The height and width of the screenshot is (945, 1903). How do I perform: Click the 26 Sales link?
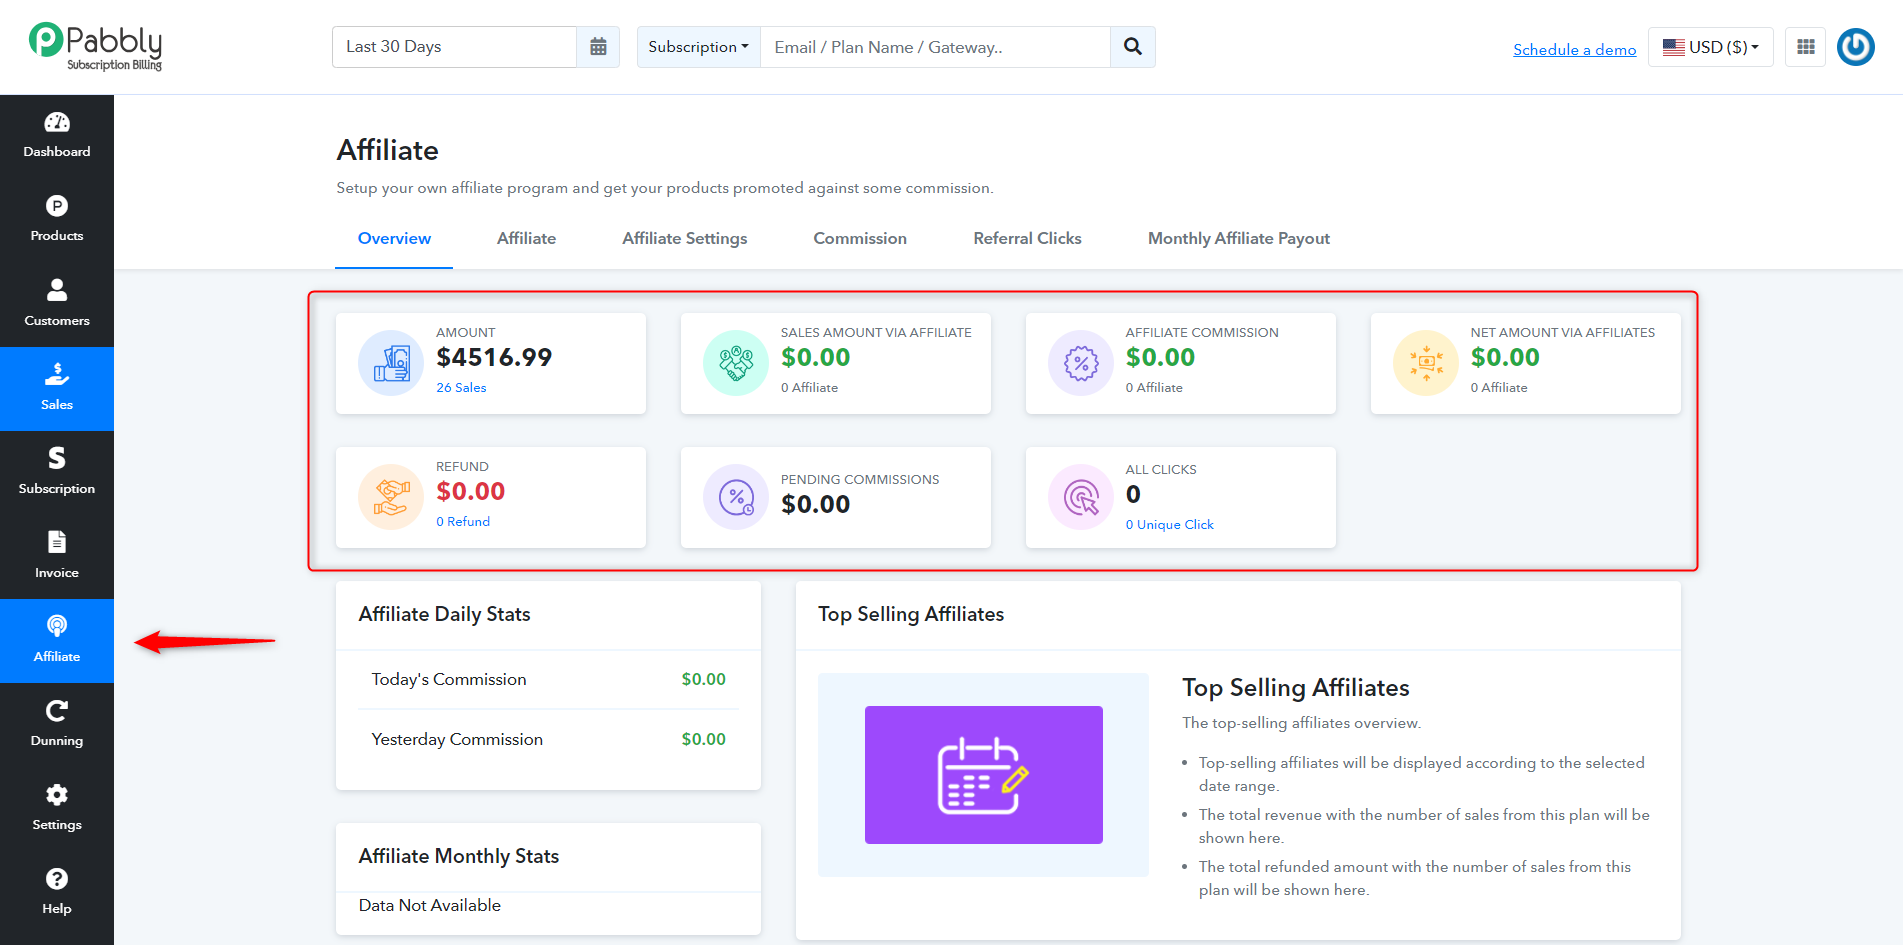pos(461,387)
